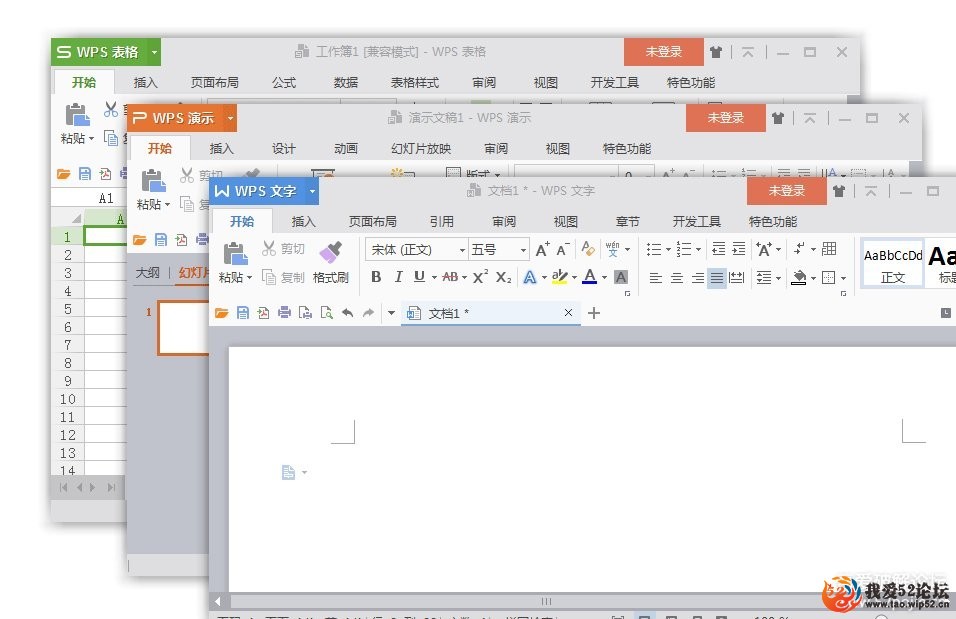Click the character shading gray A icon
The width and height of the screenshot is (956, 619).
[x=621, y=277]
